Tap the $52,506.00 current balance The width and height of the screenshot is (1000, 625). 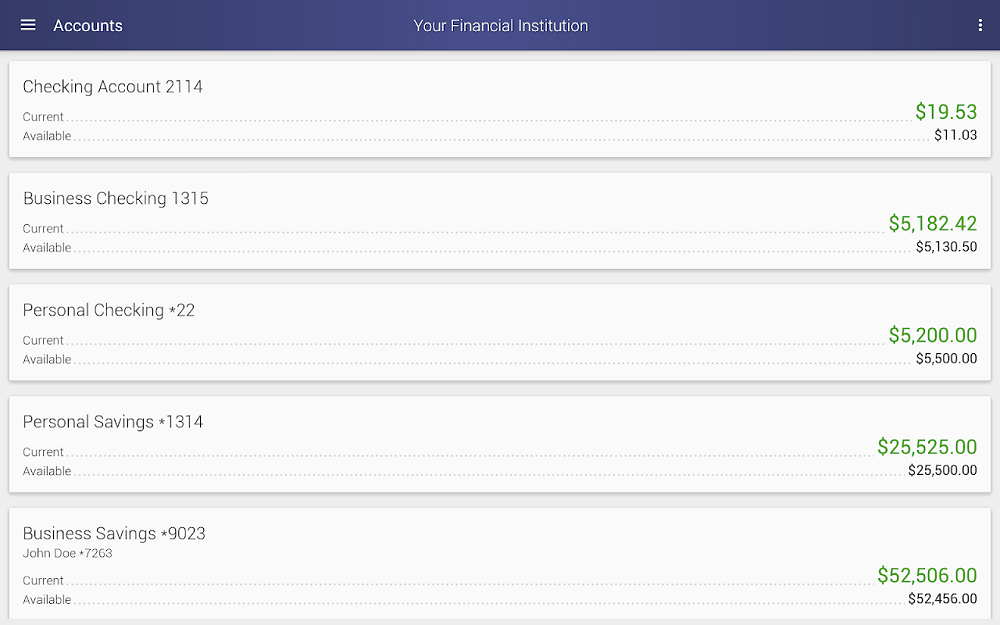click(x=928, y=575)
